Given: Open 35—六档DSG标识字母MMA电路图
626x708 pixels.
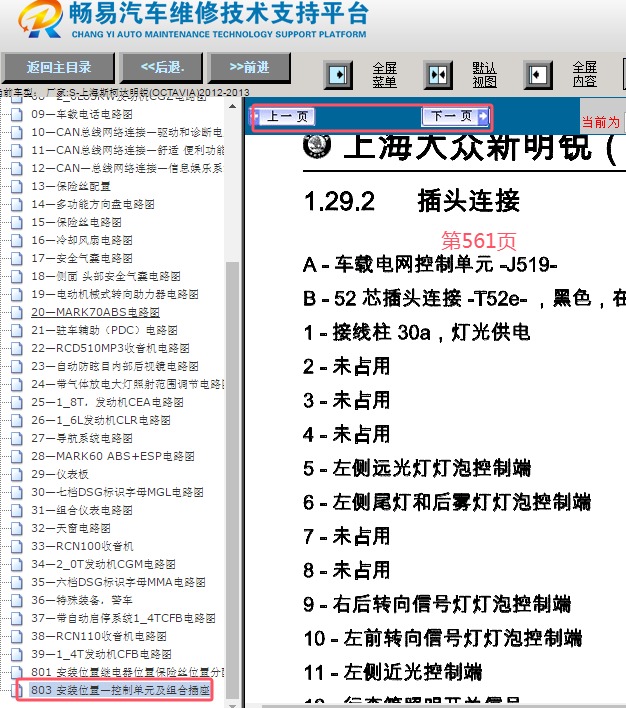Looking at the screenshot, I should point(118,582).
